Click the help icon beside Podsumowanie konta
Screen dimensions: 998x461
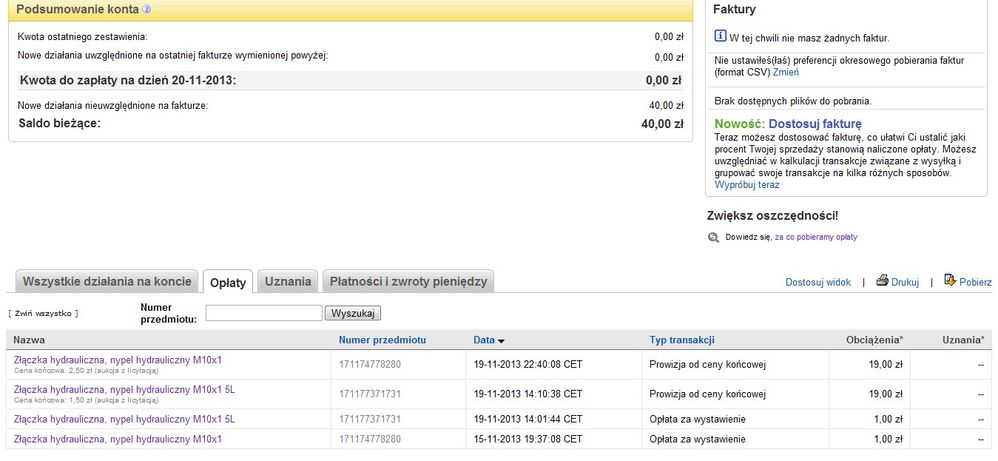(147, 9)
